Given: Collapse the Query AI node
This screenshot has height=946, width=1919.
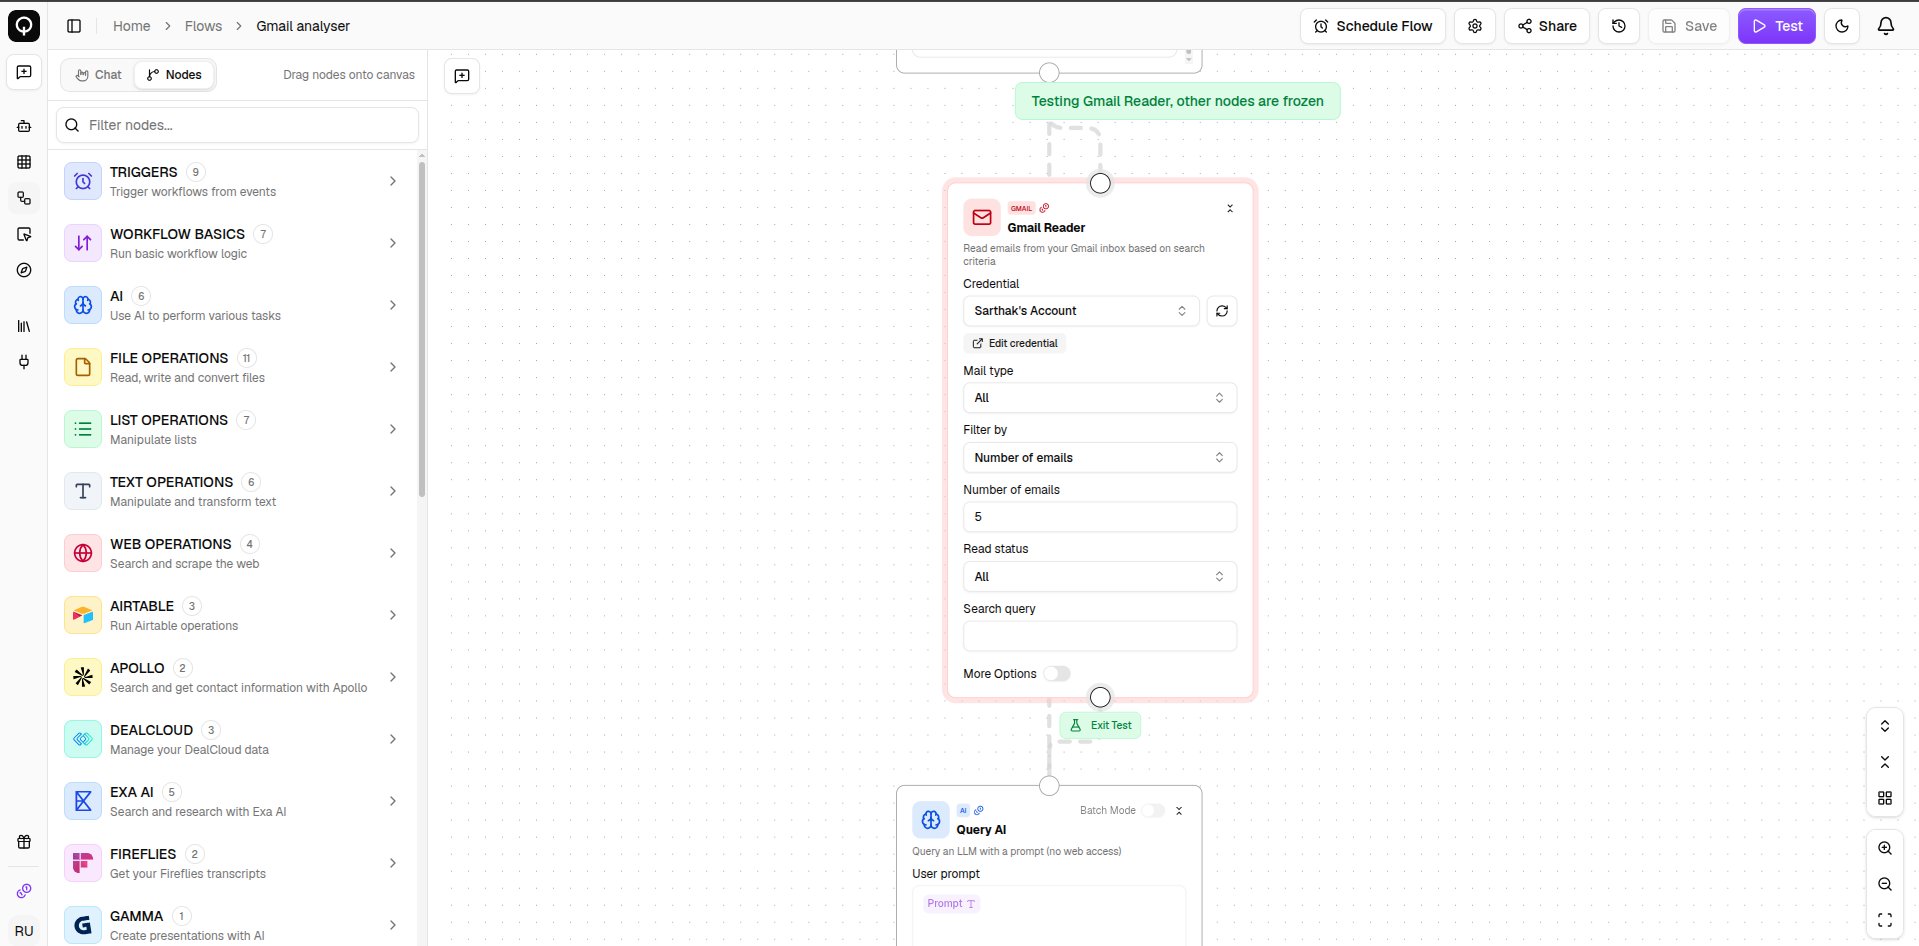Looking at the screenshot, I should pyautogui.click(x=1179, y=811).
